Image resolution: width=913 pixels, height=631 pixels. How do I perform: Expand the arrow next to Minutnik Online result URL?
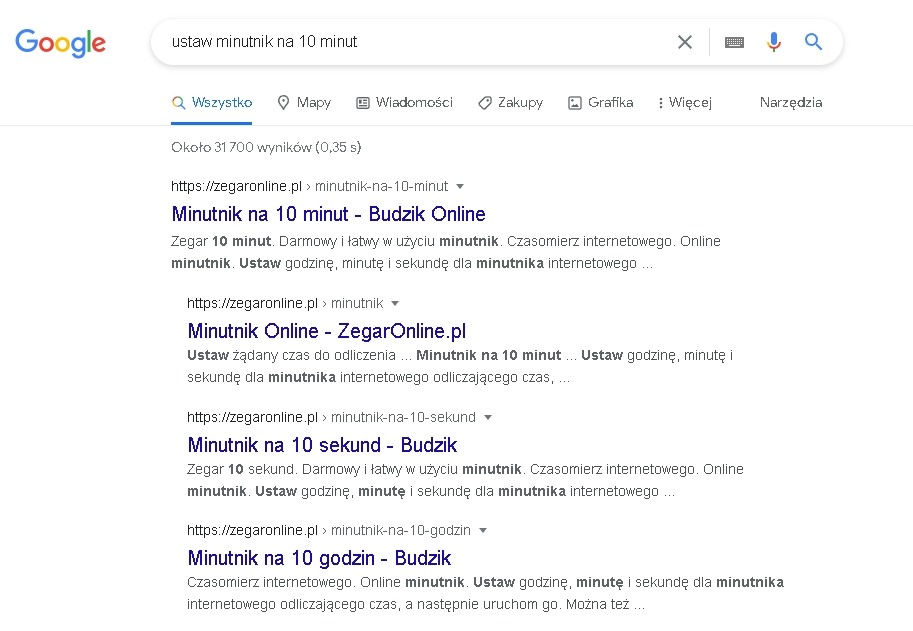point(394,303)
